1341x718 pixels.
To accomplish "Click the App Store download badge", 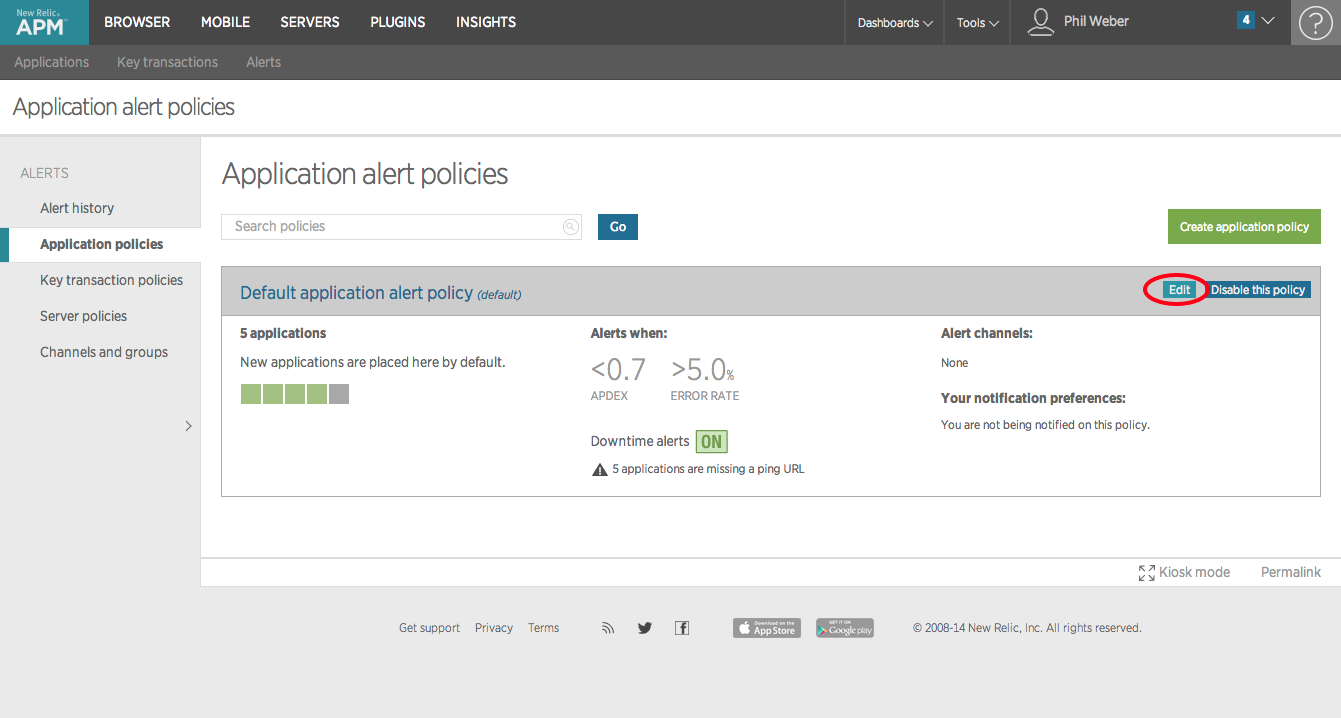I will click(x=767, y=628).
